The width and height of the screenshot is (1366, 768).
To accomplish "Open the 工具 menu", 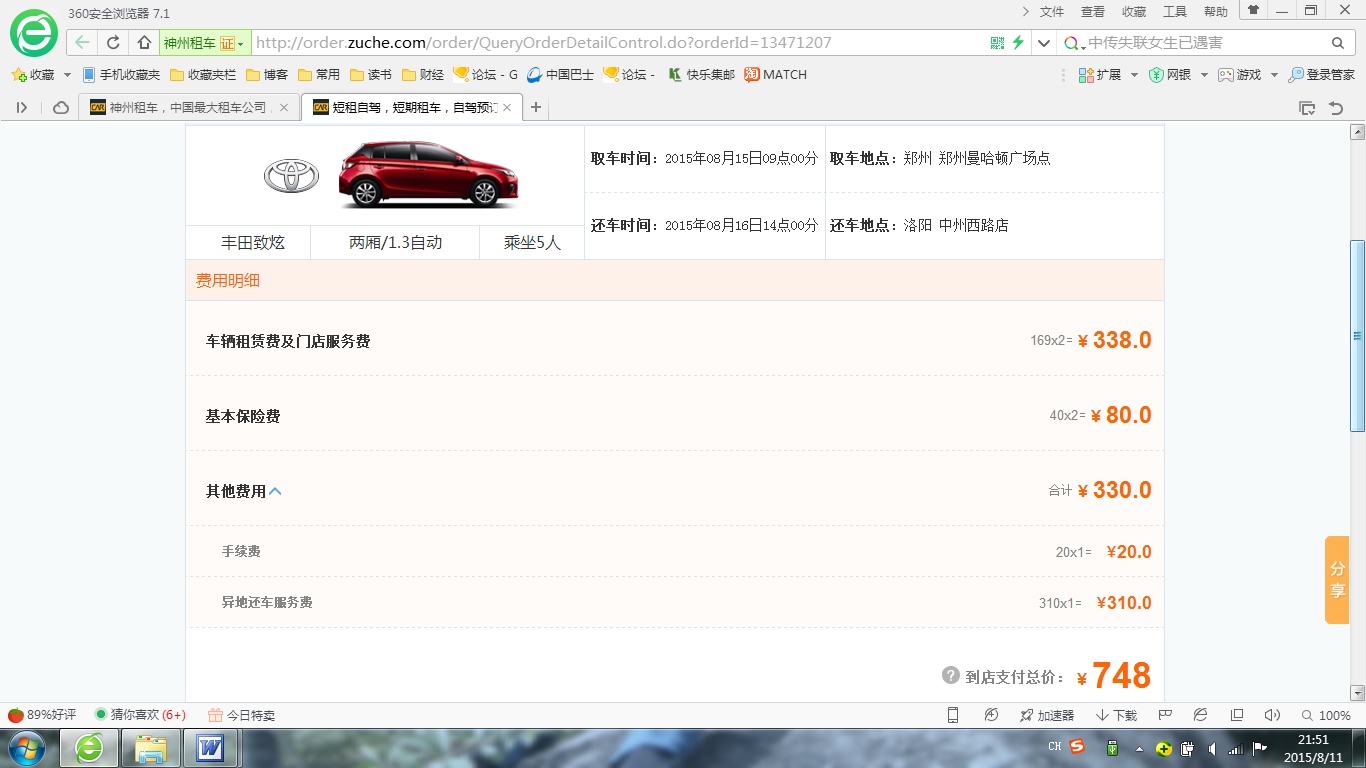I will 1175,12.
